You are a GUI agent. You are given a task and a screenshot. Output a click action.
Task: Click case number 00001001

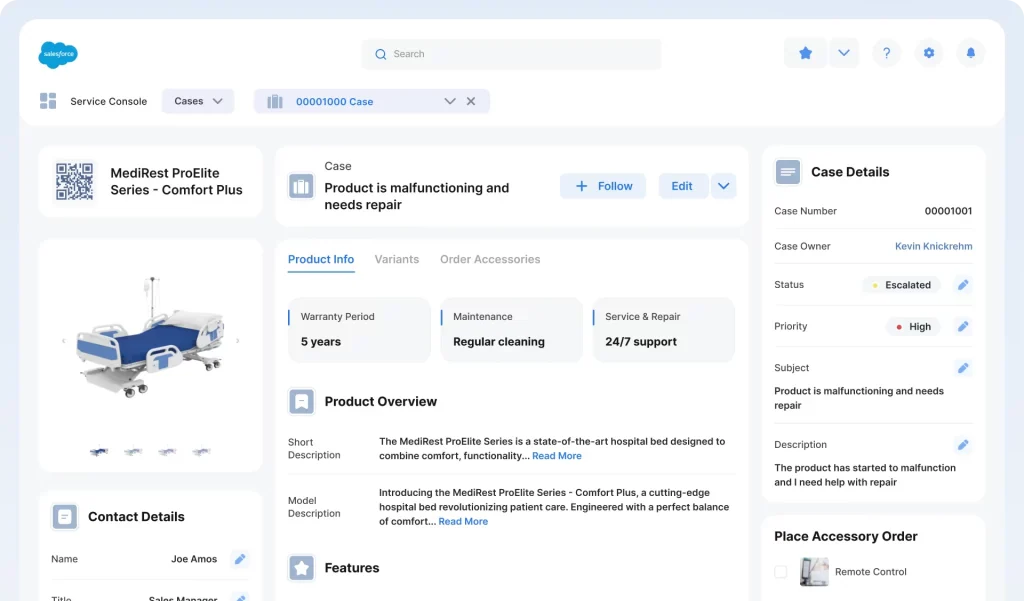pyautogui.click(x=948, y=211)
